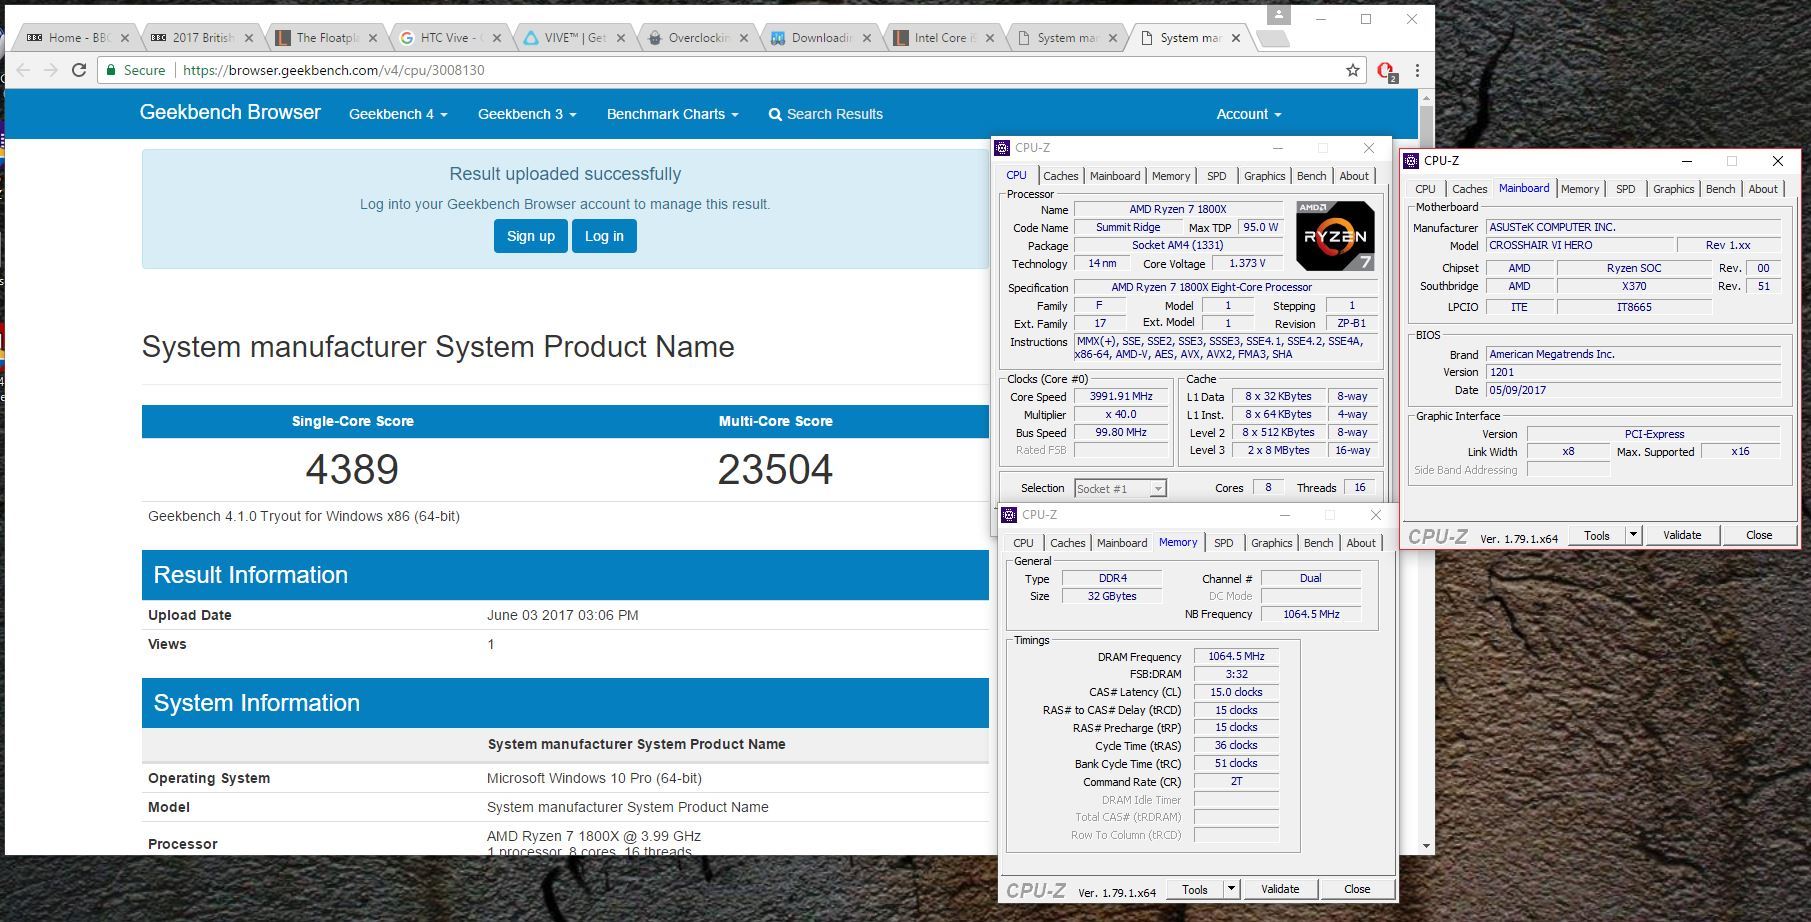Image resolution: width=1811 pixels, height=922 pixels.
Task: Open the Geekbench 4 dropdown menu
Action: tap(398, 114)
